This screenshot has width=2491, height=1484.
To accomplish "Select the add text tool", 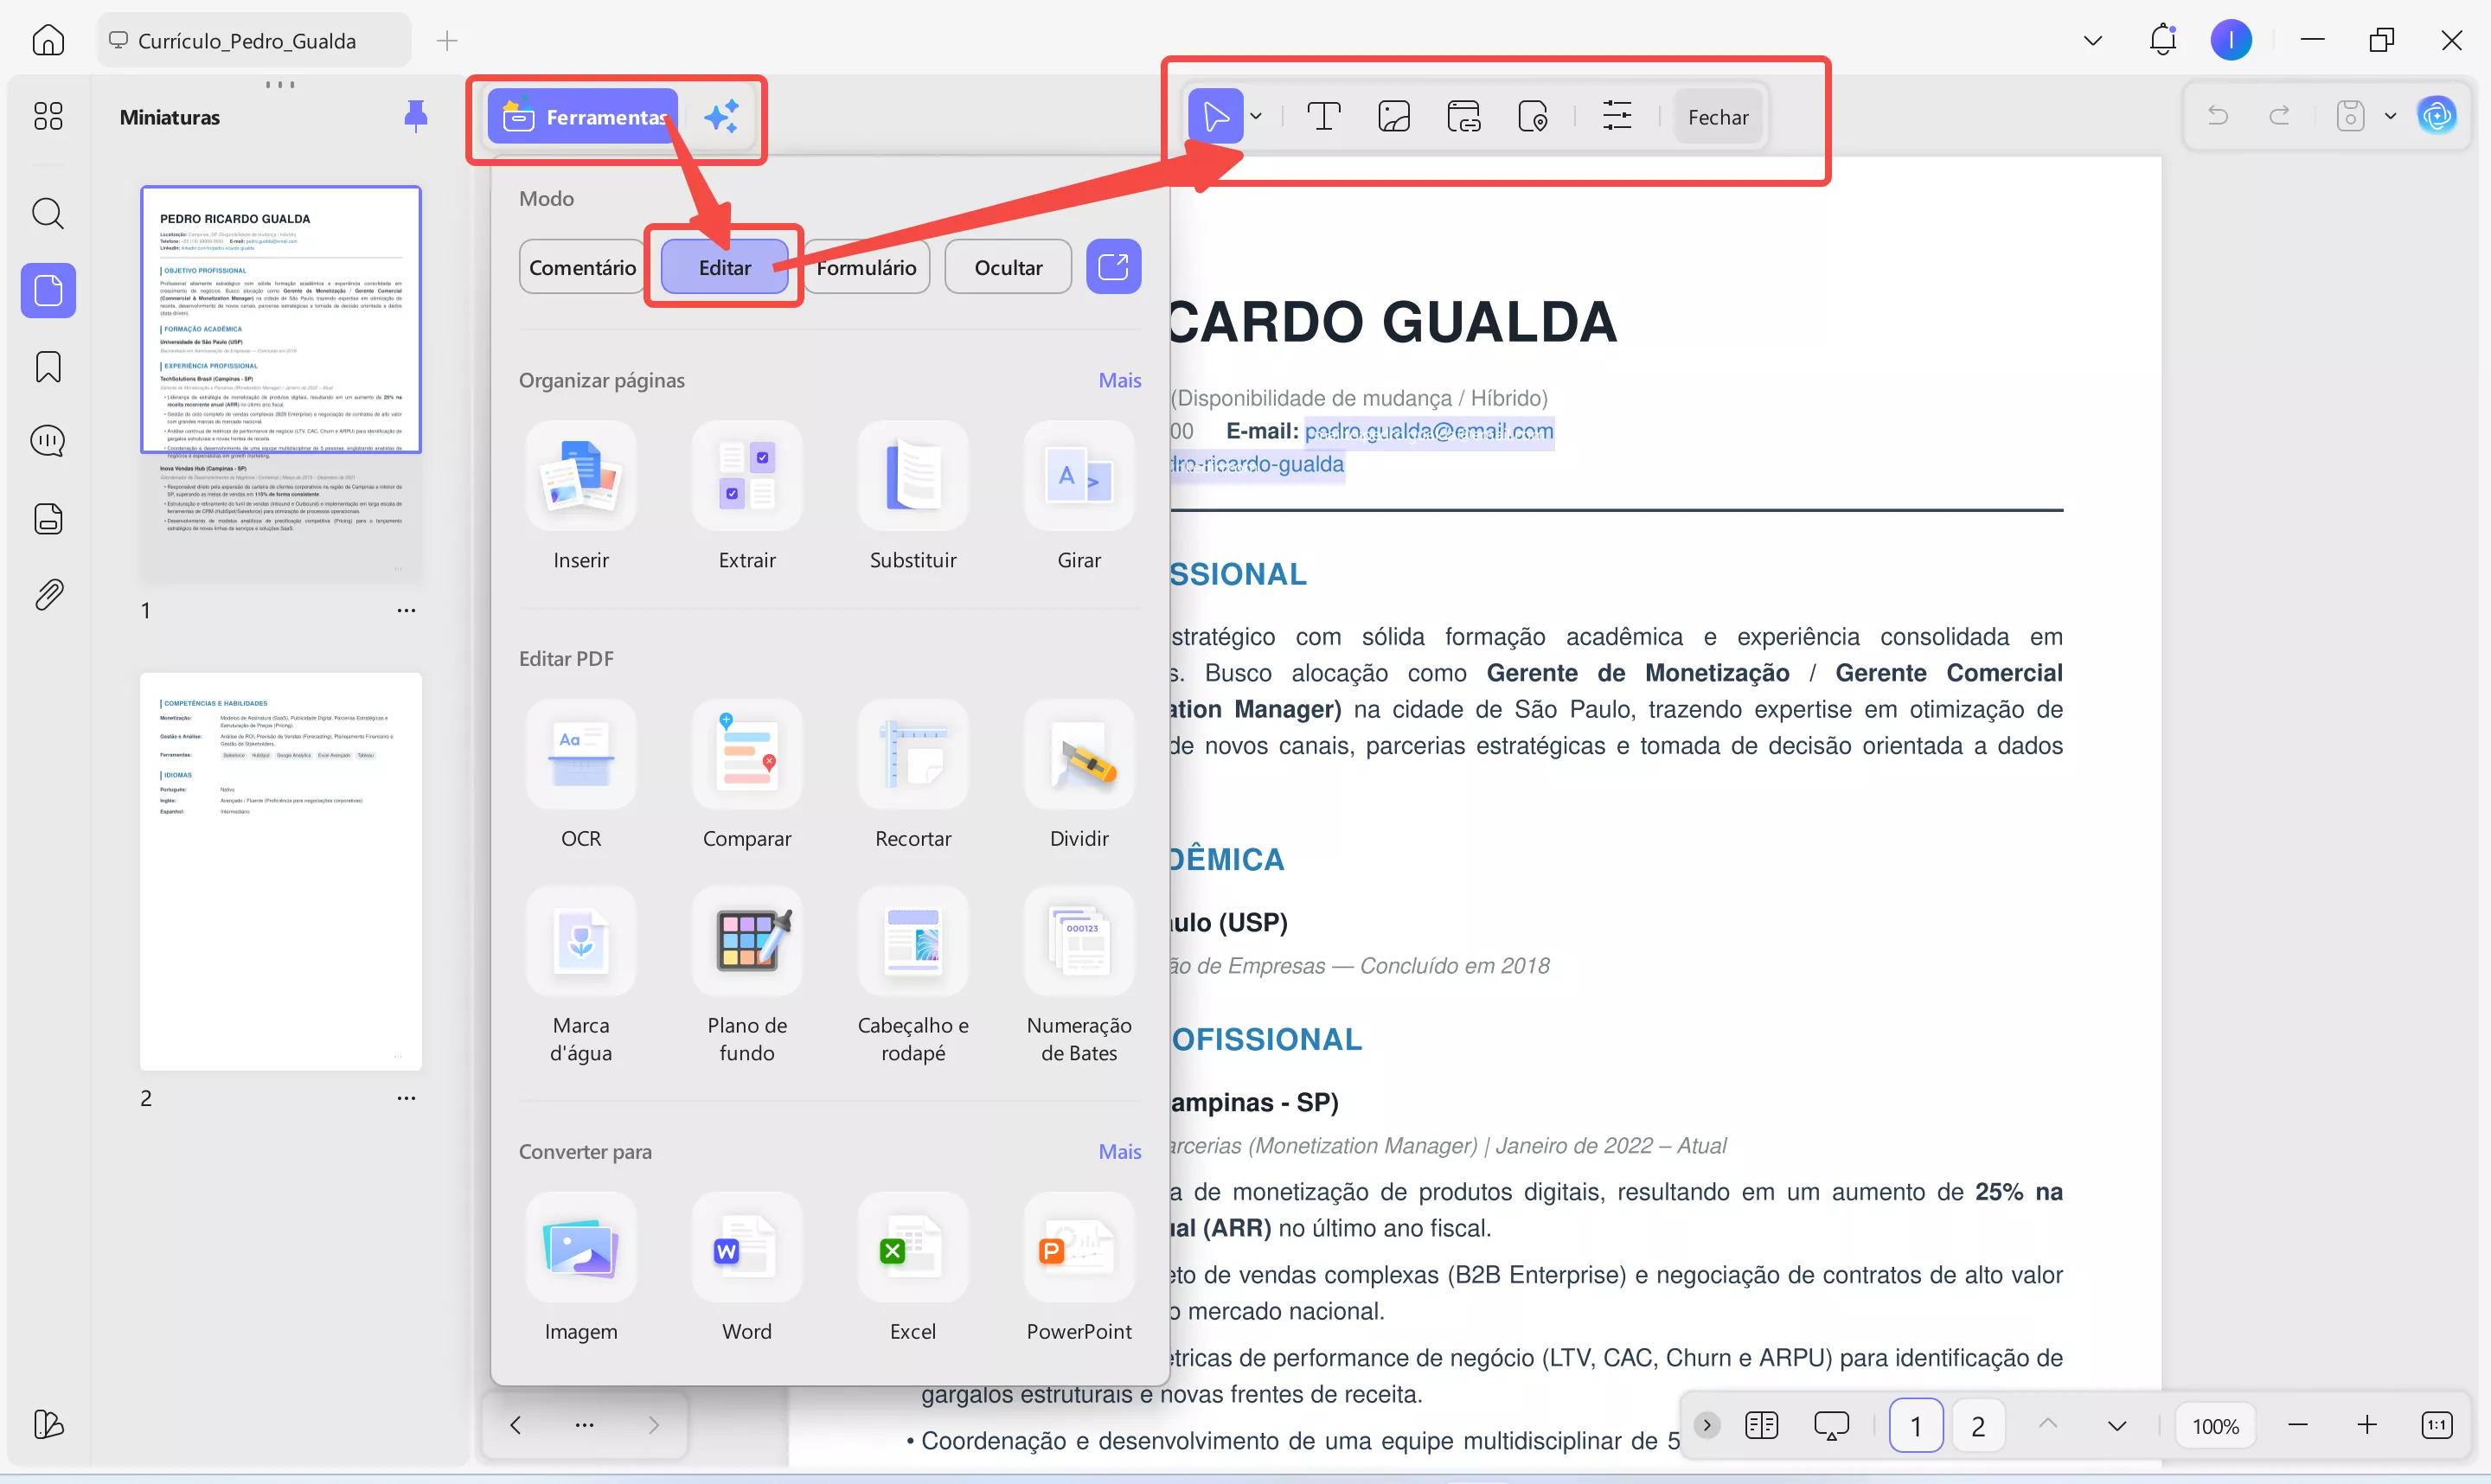I will pyautogui.click(x=1323, y=117).
